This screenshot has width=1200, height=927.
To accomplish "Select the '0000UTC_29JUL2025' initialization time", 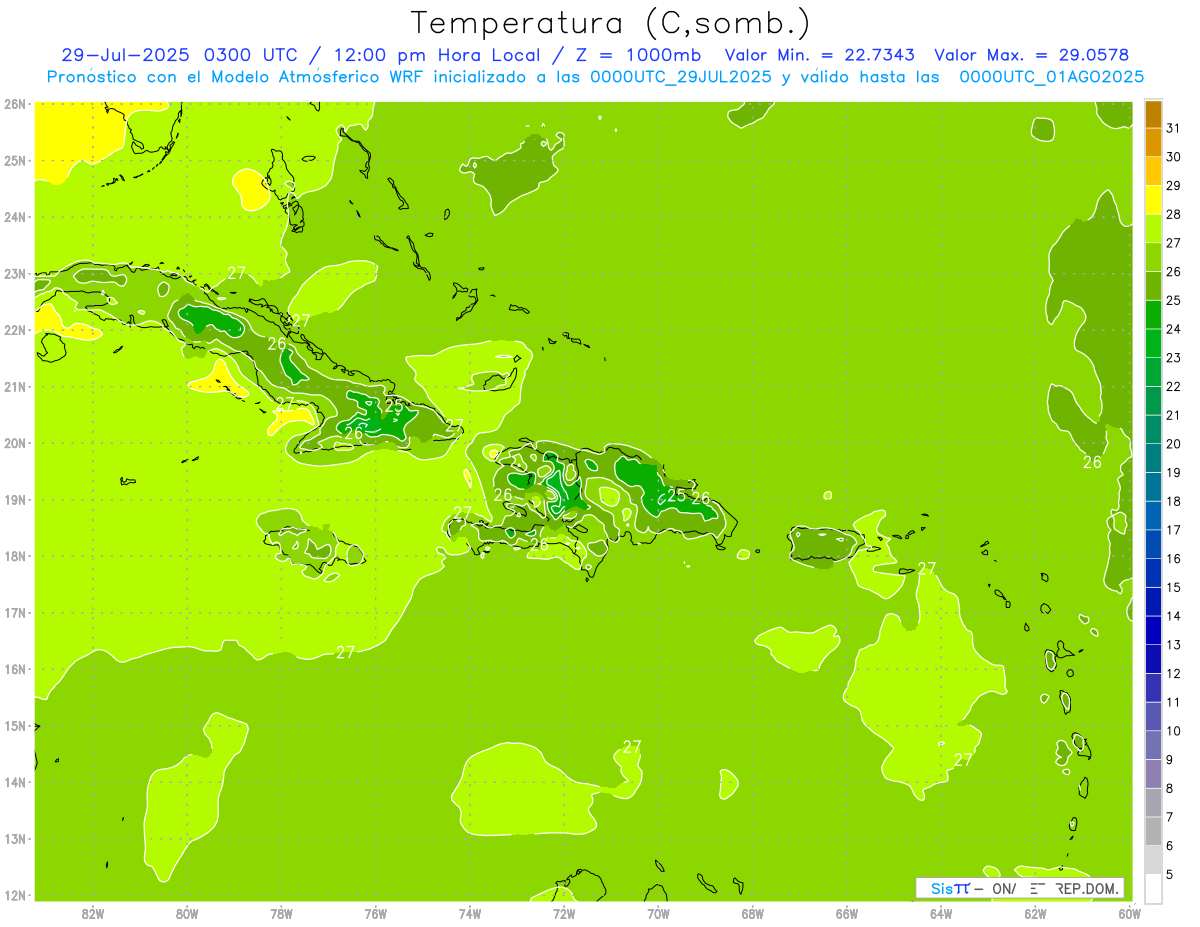I will point(681,77).
